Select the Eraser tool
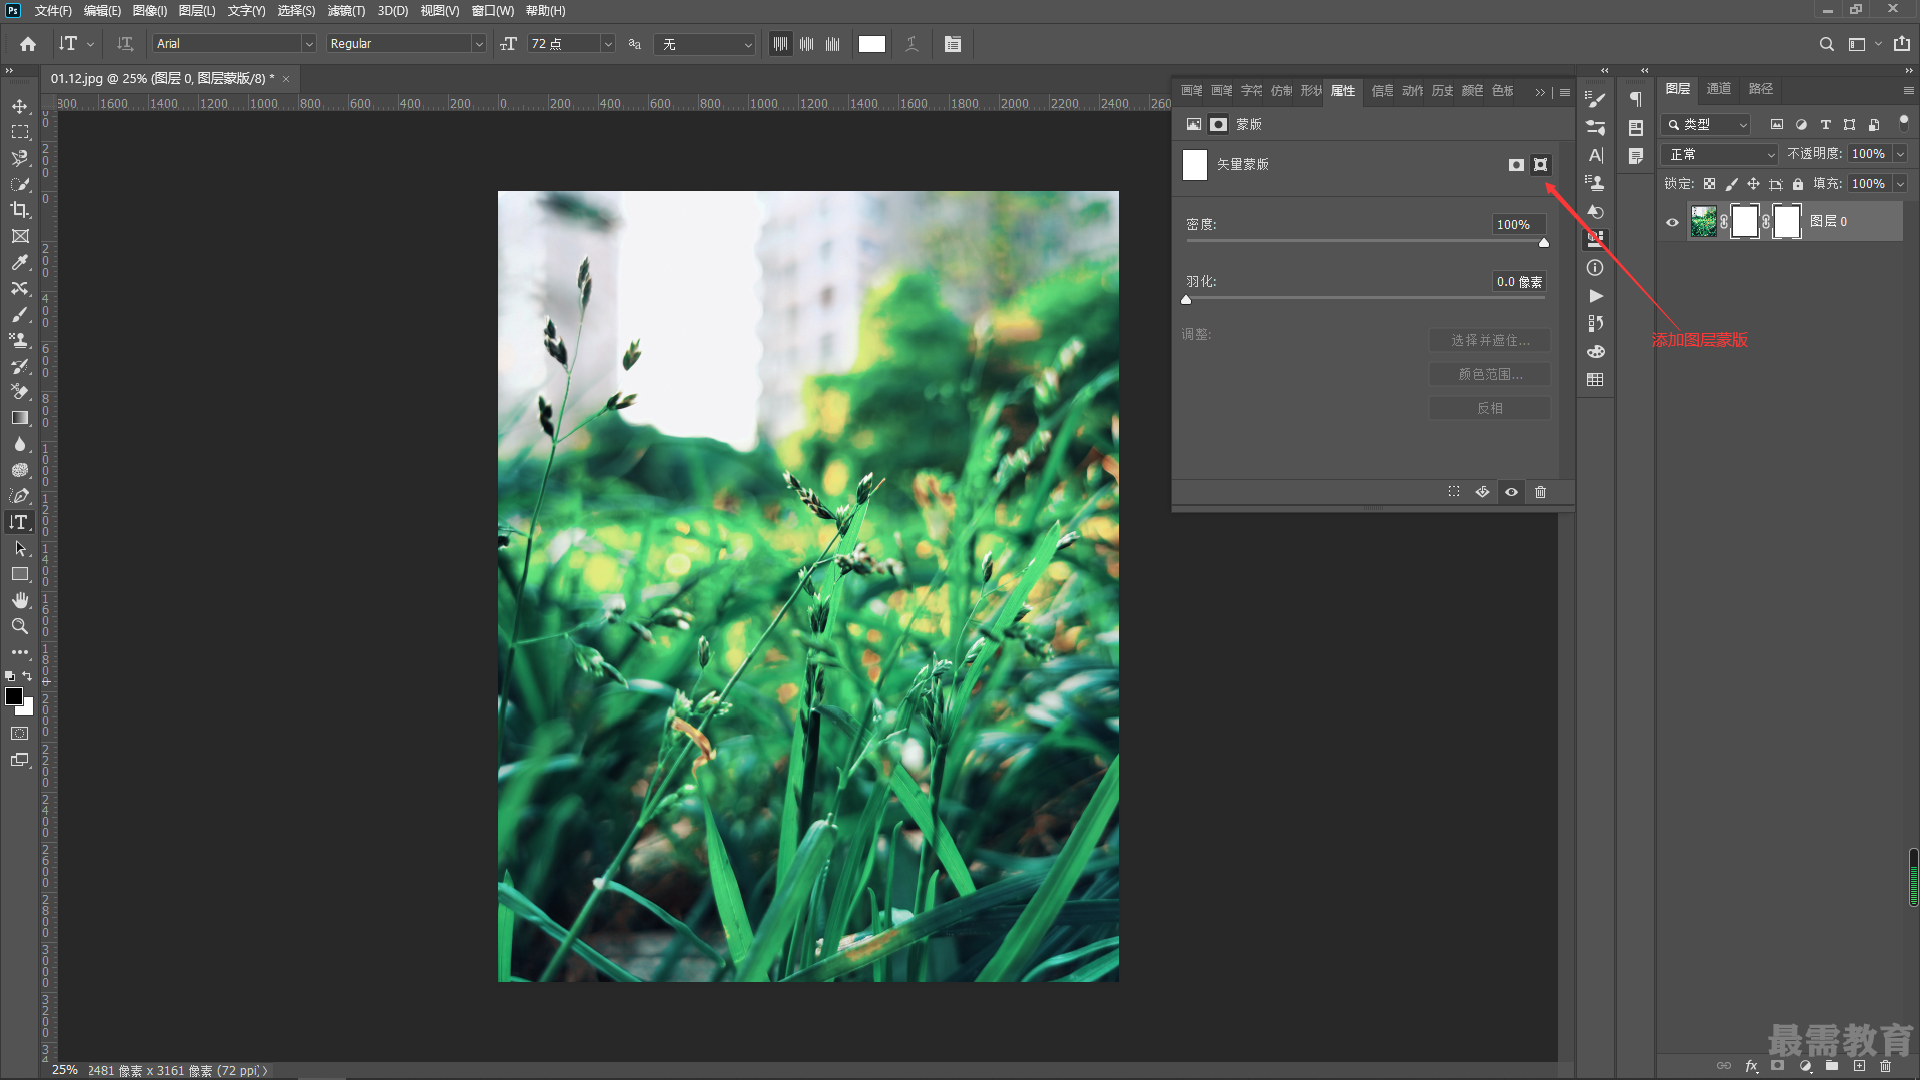Screen dimensions: 1920x1080 [x=20, y=392]
